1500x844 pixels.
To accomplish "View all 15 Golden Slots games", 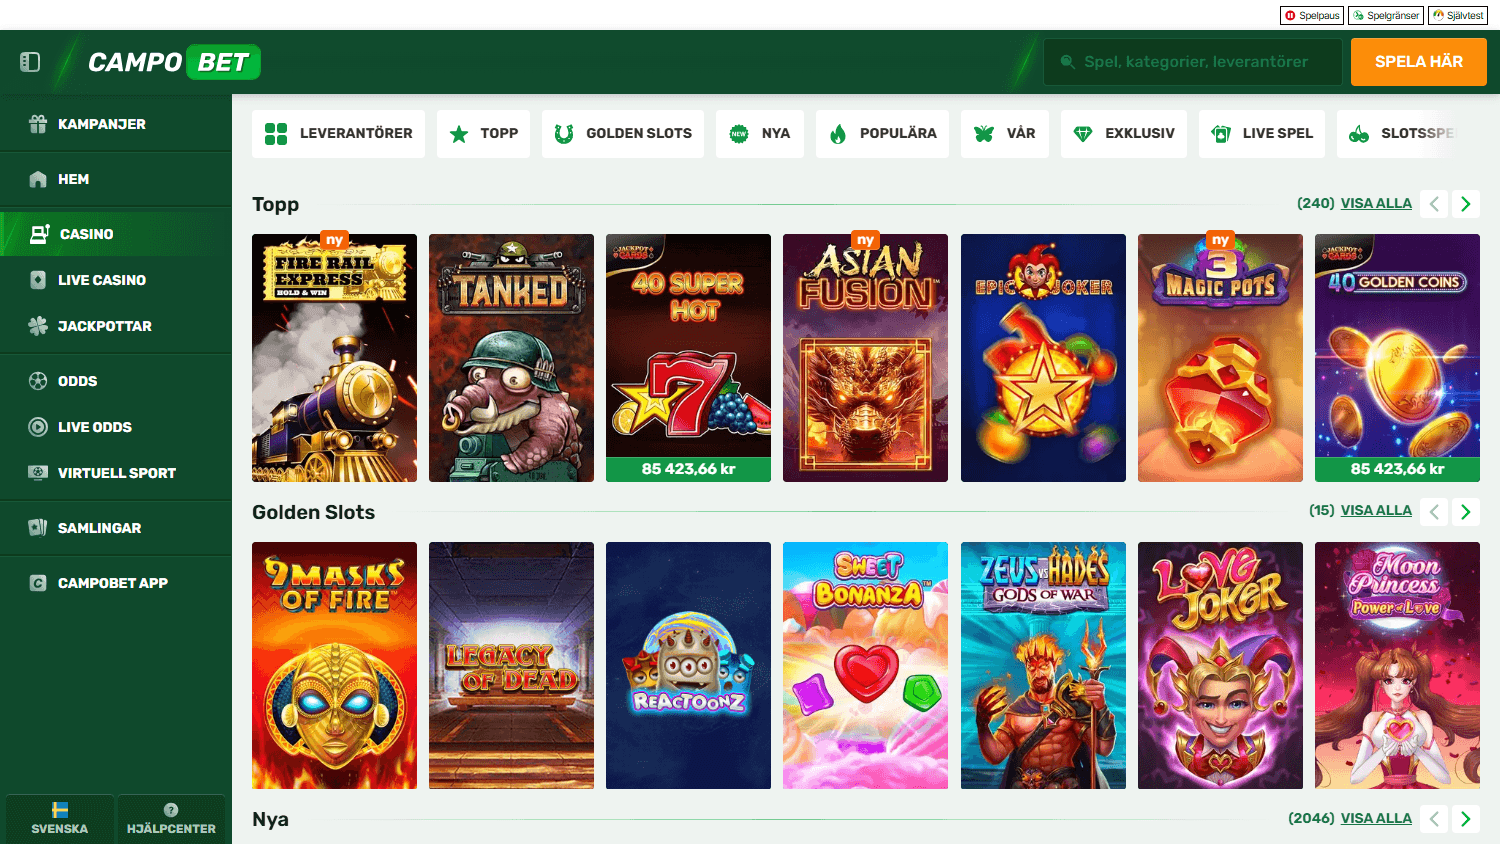I will 1376,510.
